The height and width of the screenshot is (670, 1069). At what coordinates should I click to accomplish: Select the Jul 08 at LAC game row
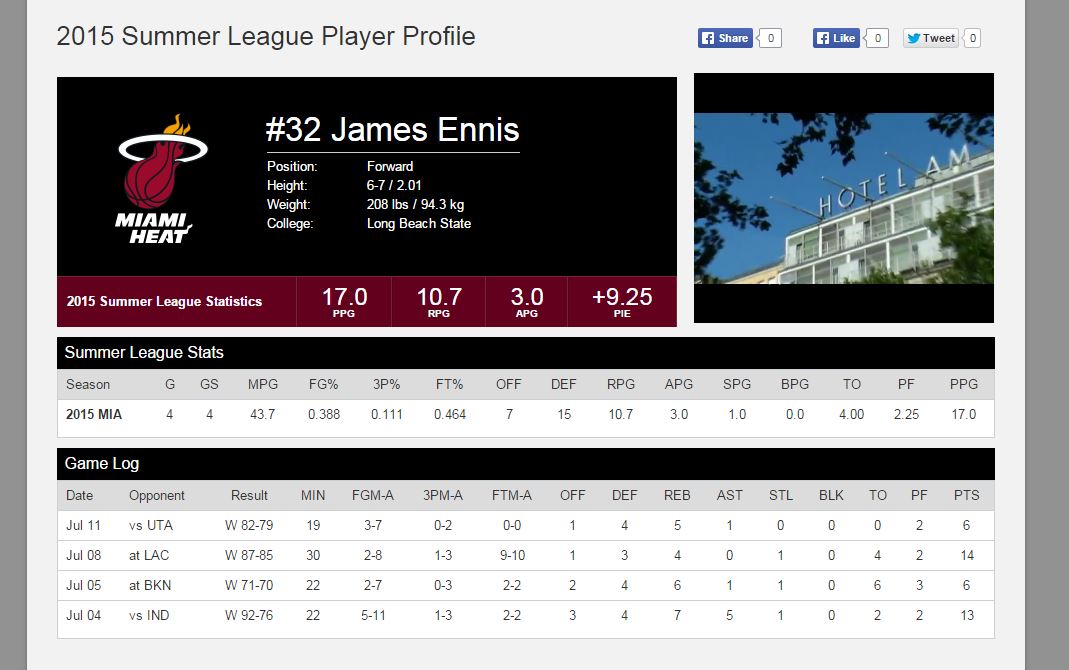[x=525, y=555]
